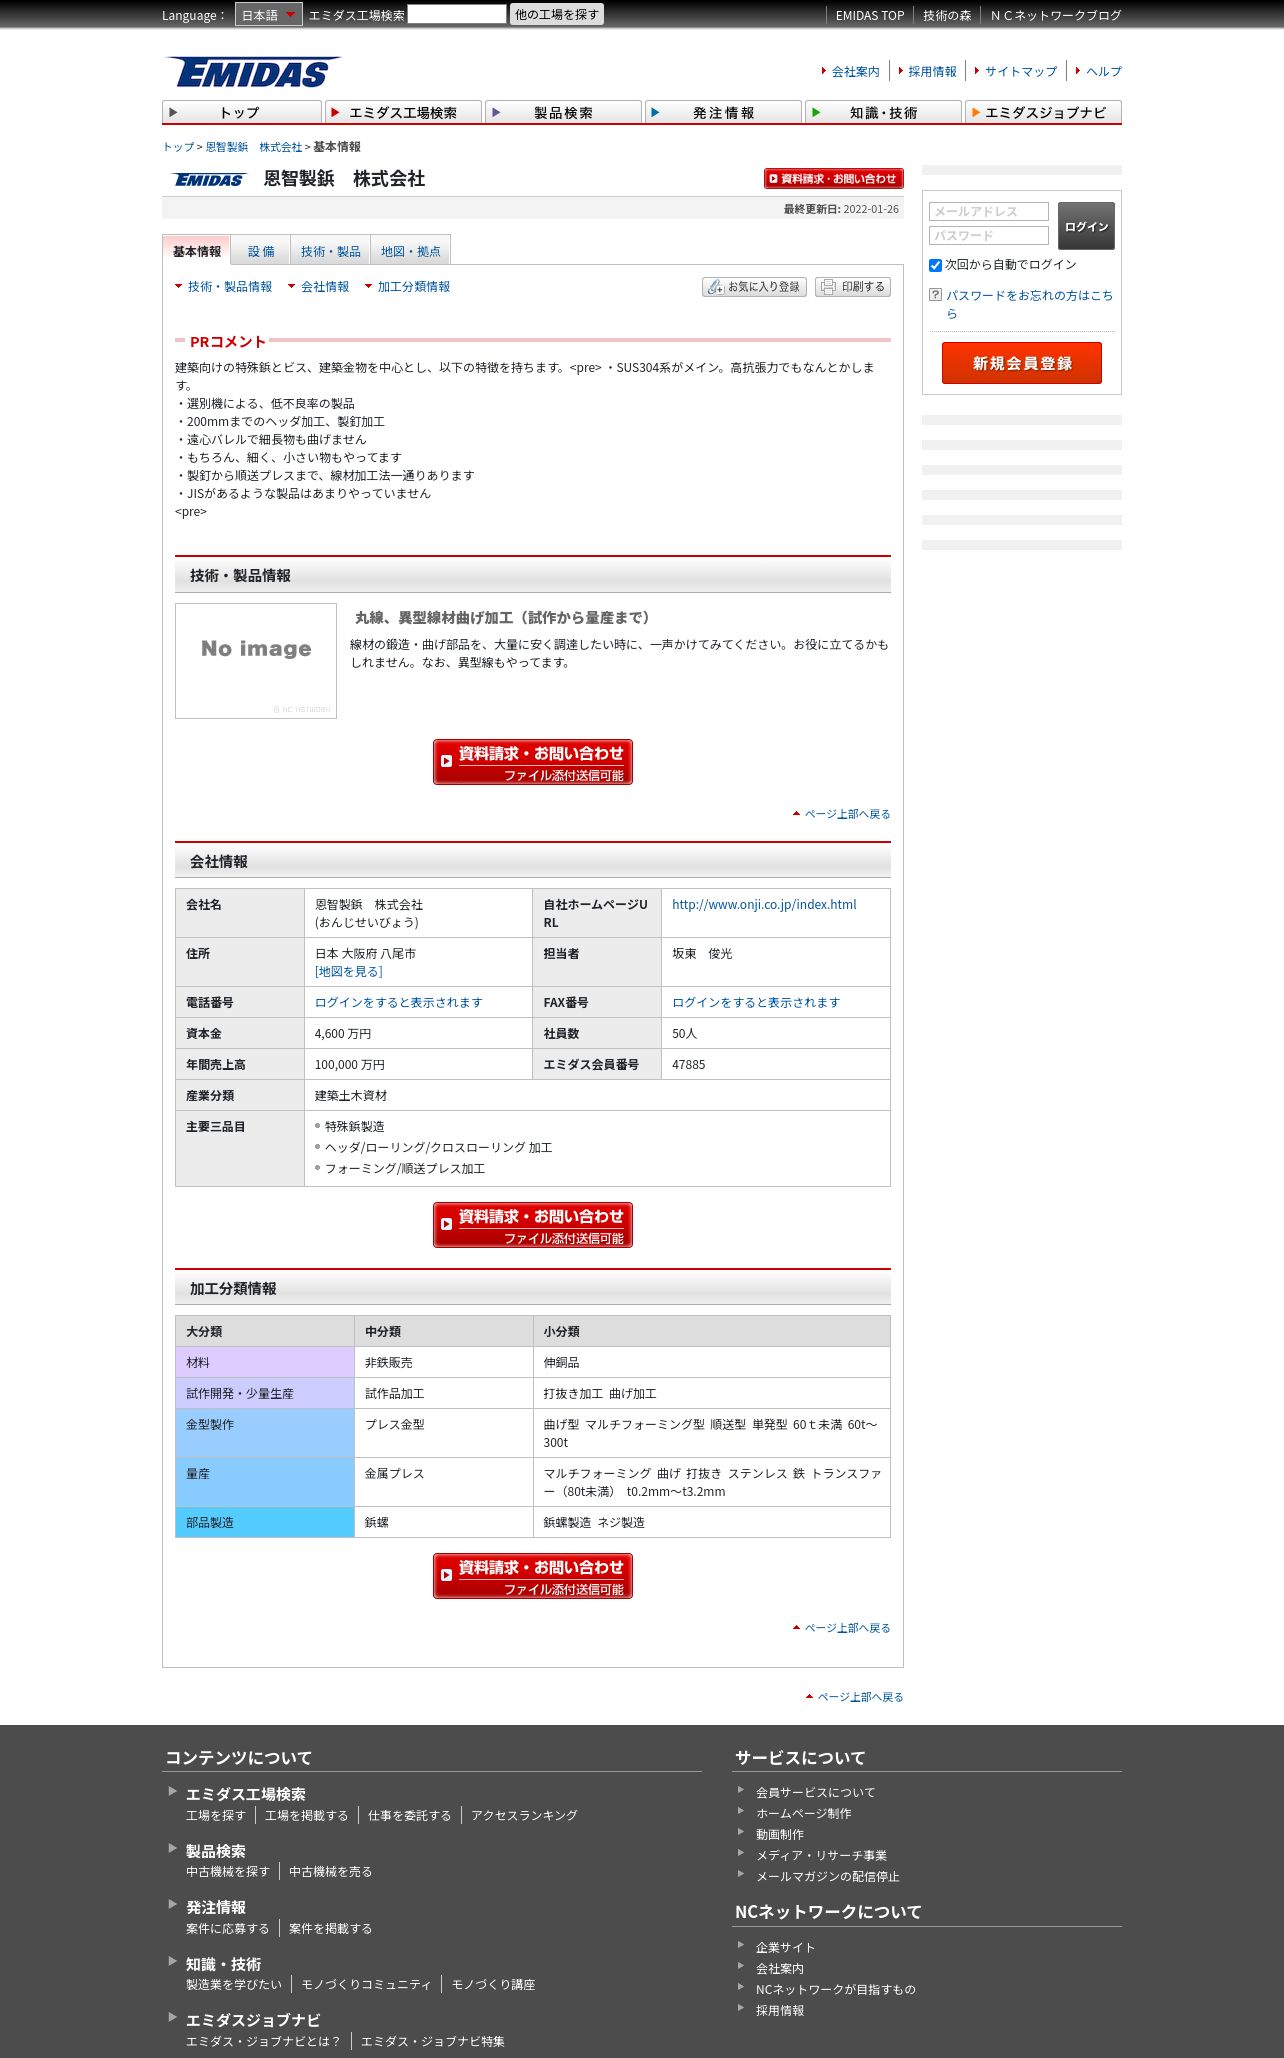Click the ログイン button
Viewport: 1284px width, 2058px height.
point(1086,226)
